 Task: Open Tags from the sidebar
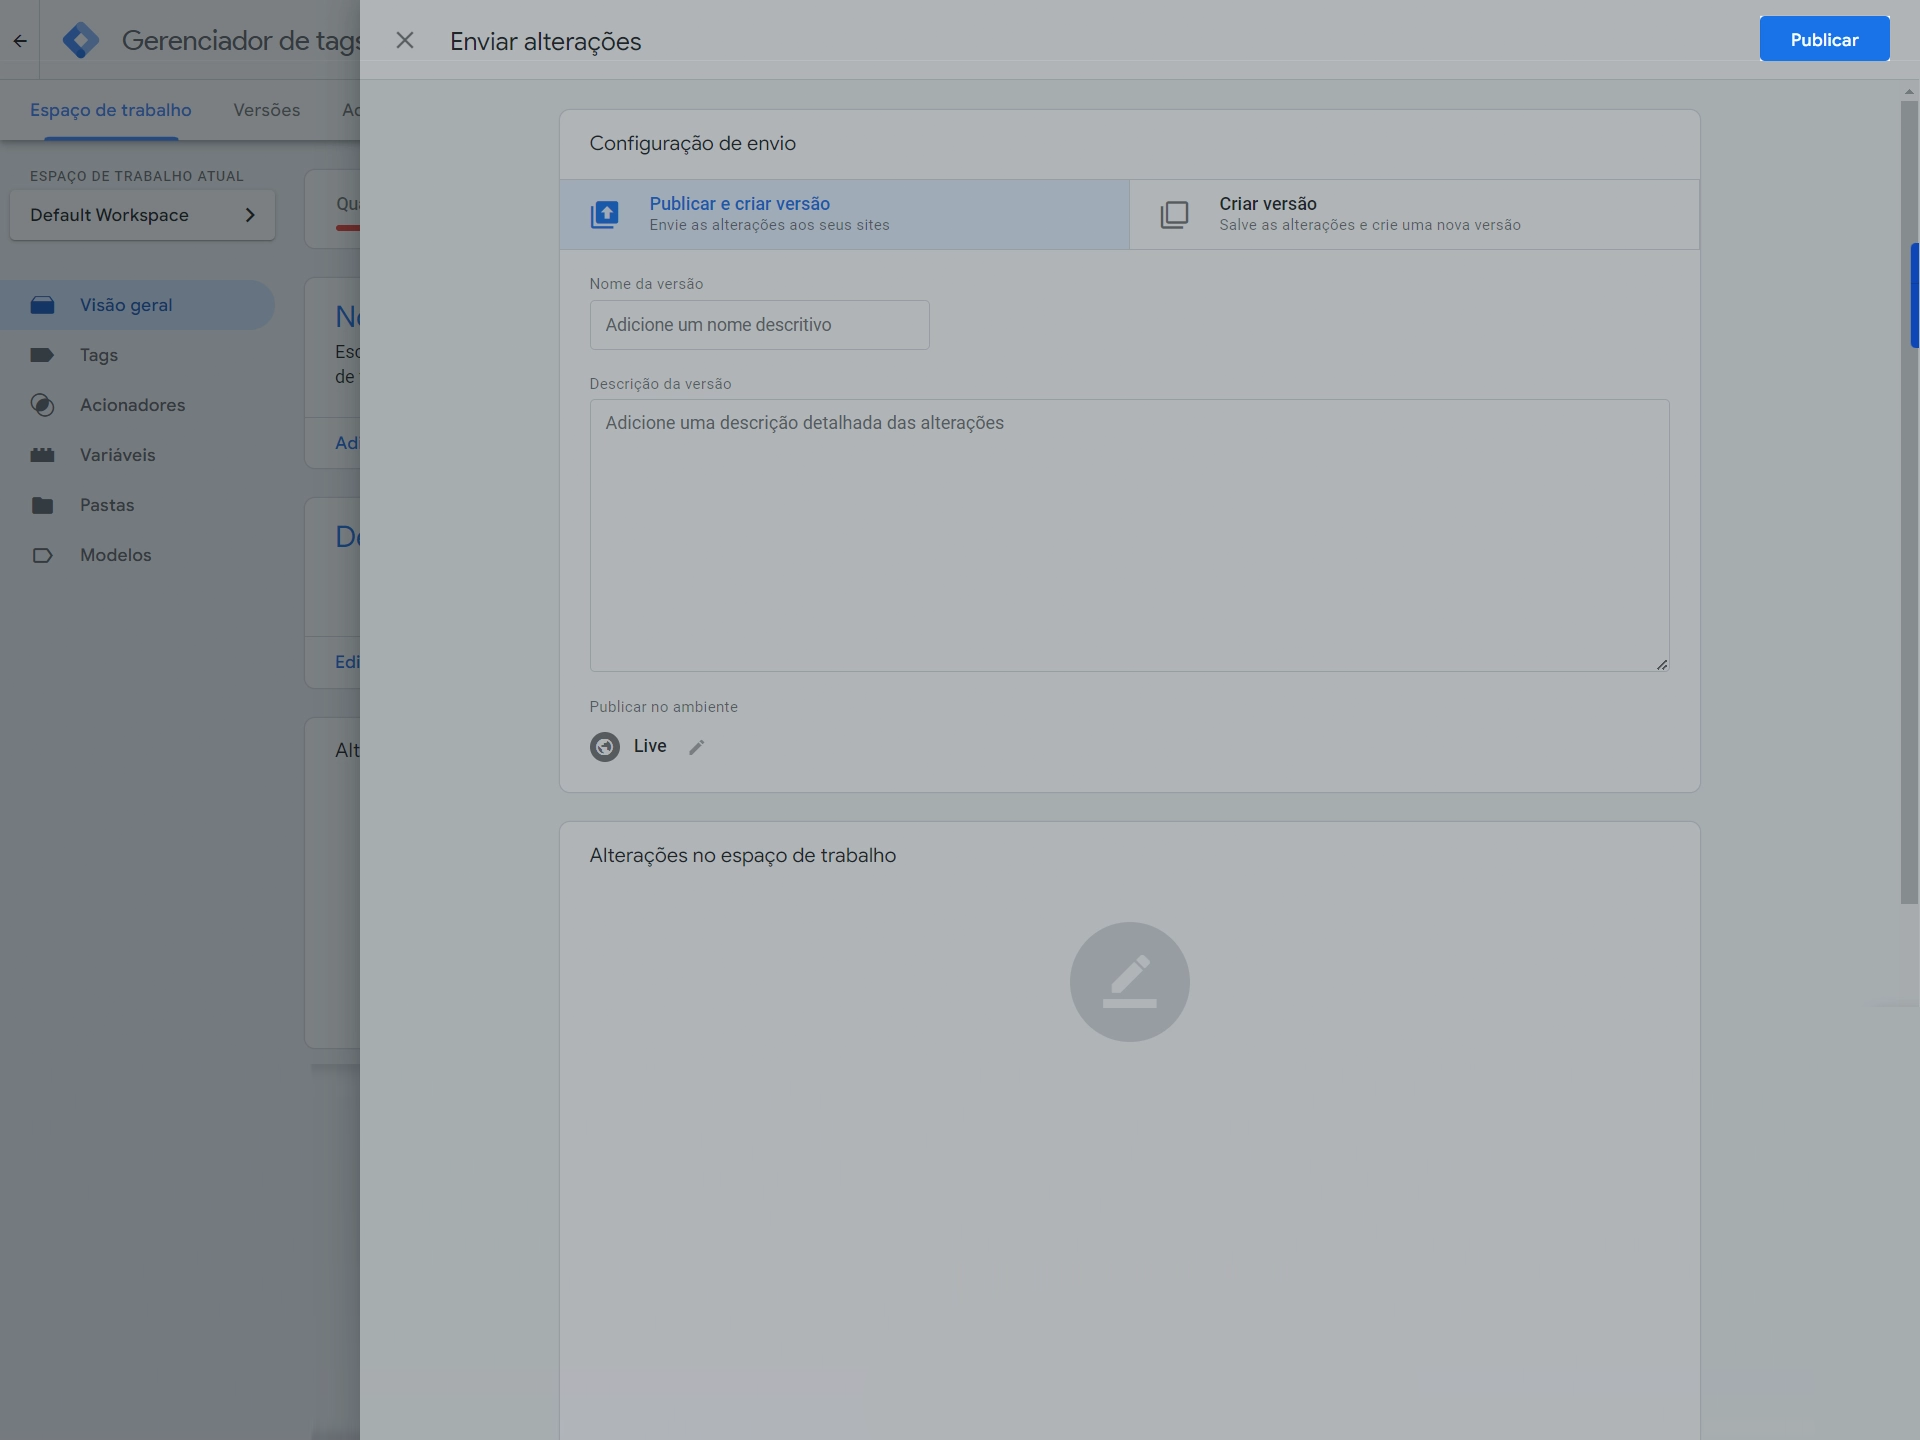(x=98, y=355)
